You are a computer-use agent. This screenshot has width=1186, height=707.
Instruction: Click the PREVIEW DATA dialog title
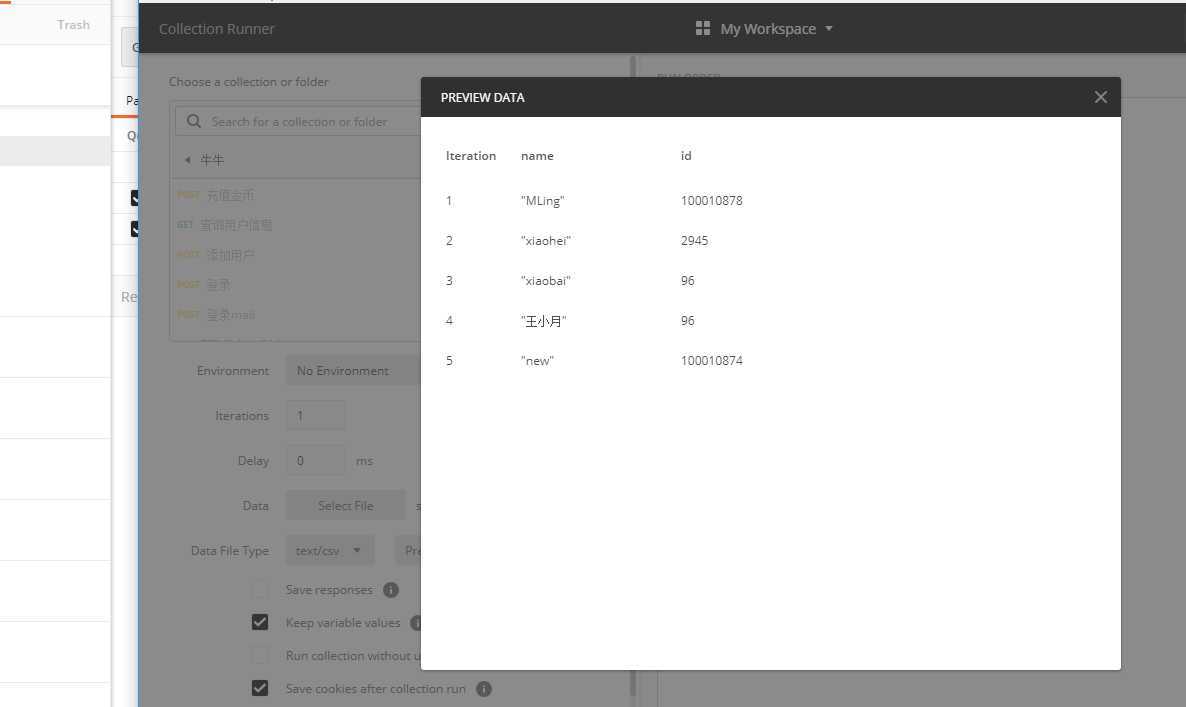(483, 98)
